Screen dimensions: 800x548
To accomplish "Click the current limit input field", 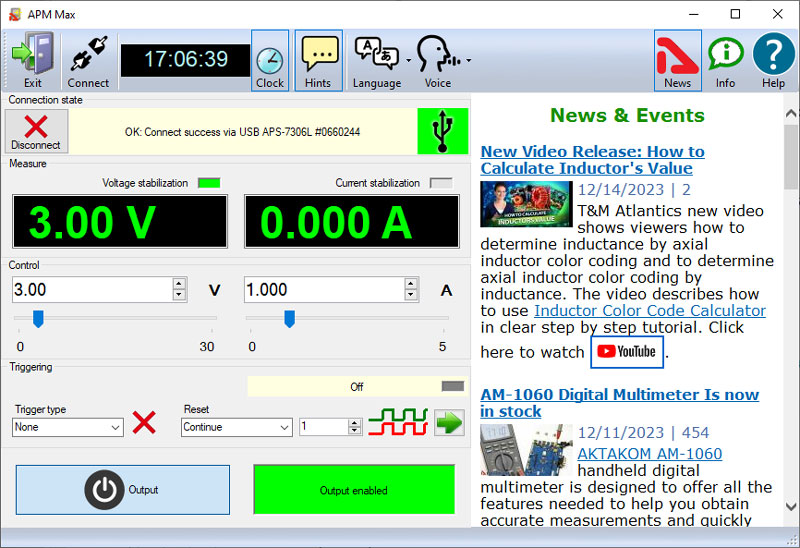I will click(x=325, y=290).
